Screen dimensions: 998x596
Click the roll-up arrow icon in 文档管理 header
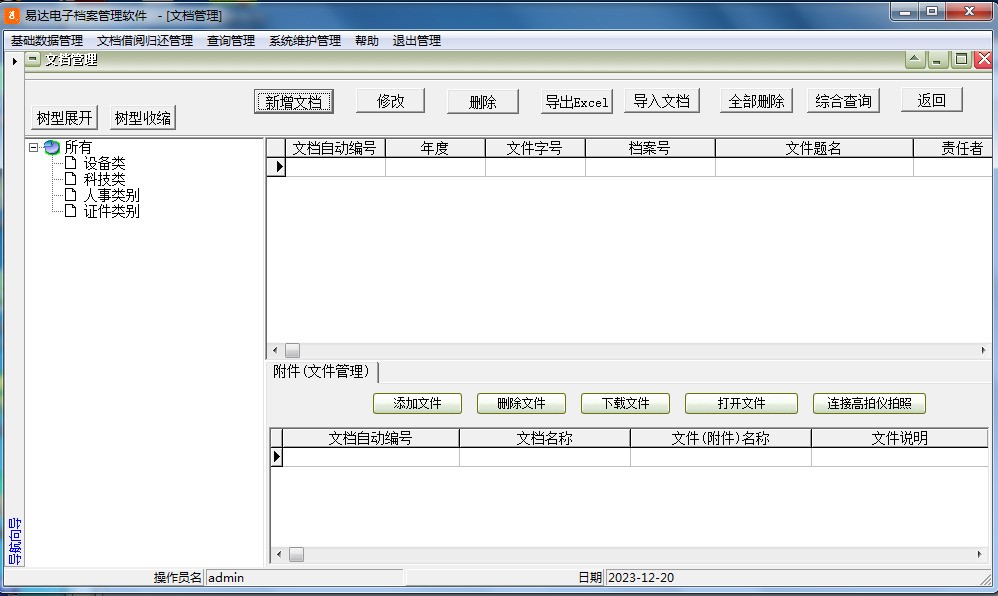tap(915, 60)
